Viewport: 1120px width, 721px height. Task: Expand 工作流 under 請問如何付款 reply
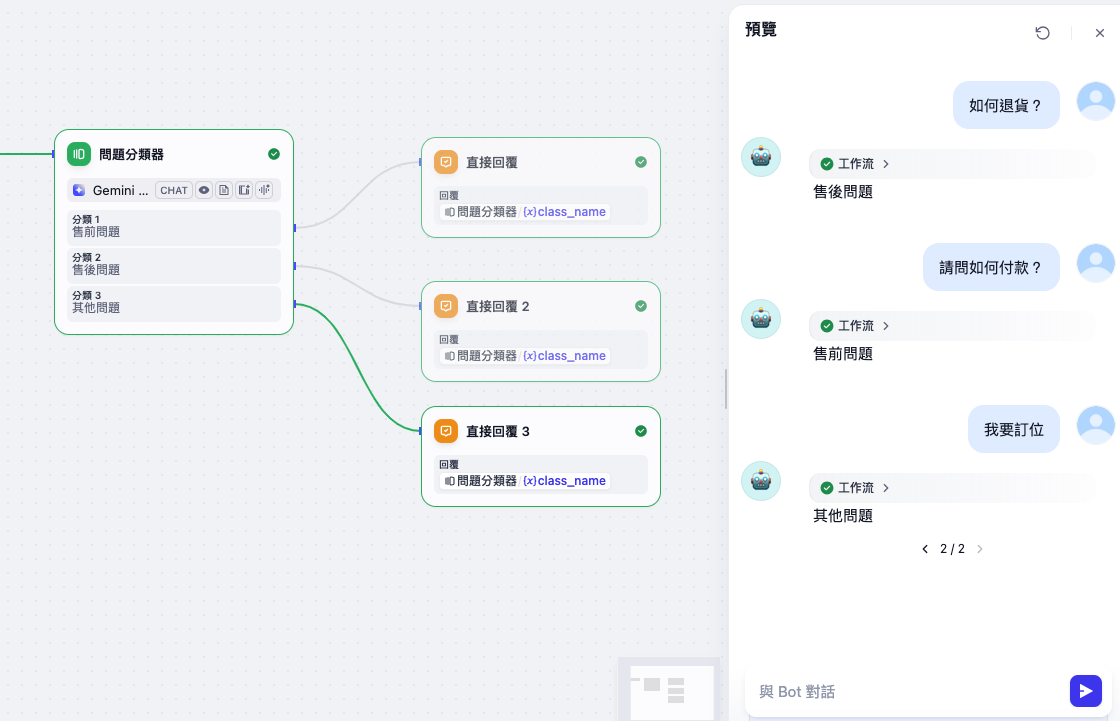point(855,326)
